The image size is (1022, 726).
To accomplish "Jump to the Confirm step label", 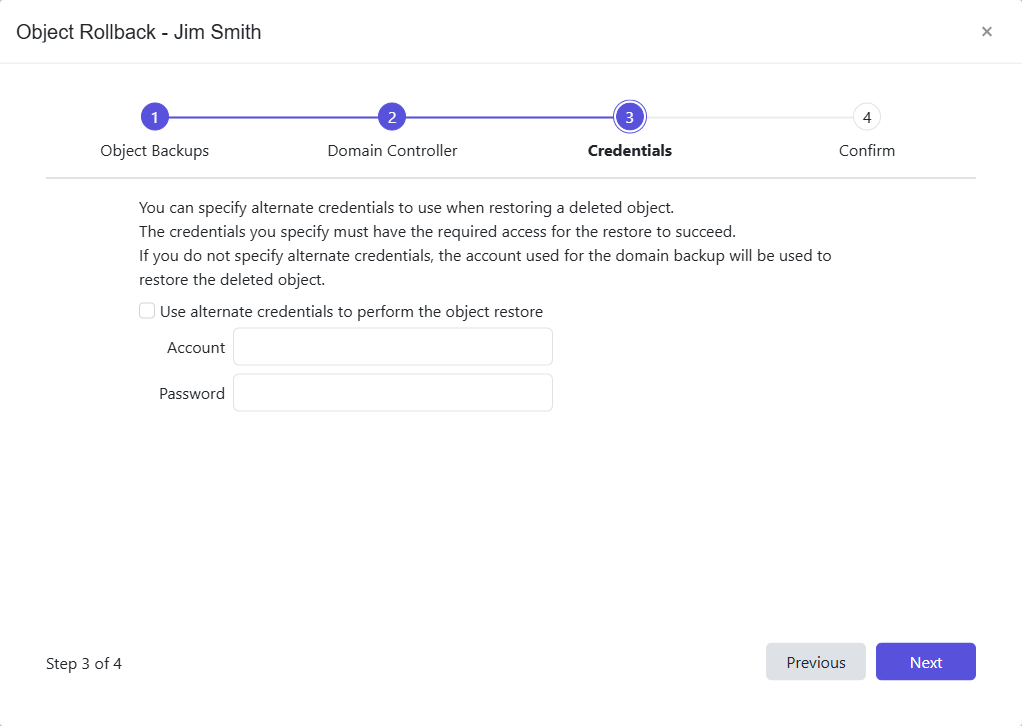I will point(866,150).
